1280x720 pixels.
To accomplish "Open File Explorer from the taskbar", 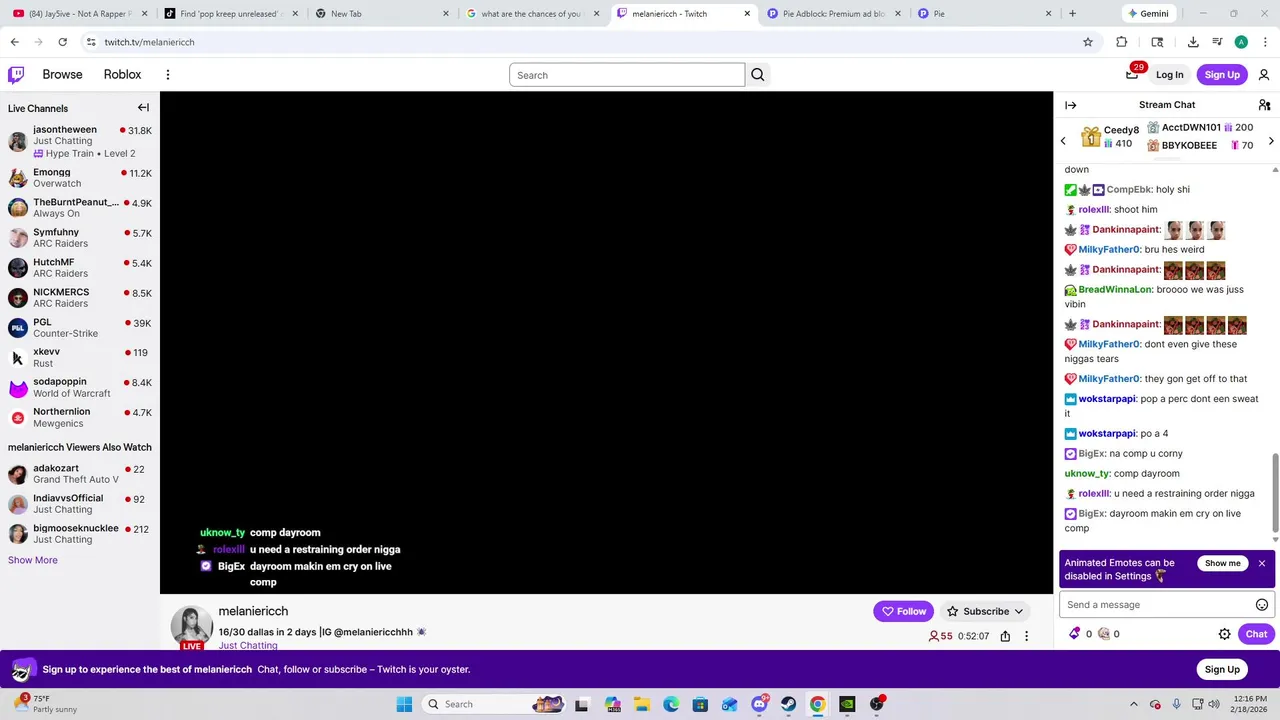I will (x=642, y=704).
